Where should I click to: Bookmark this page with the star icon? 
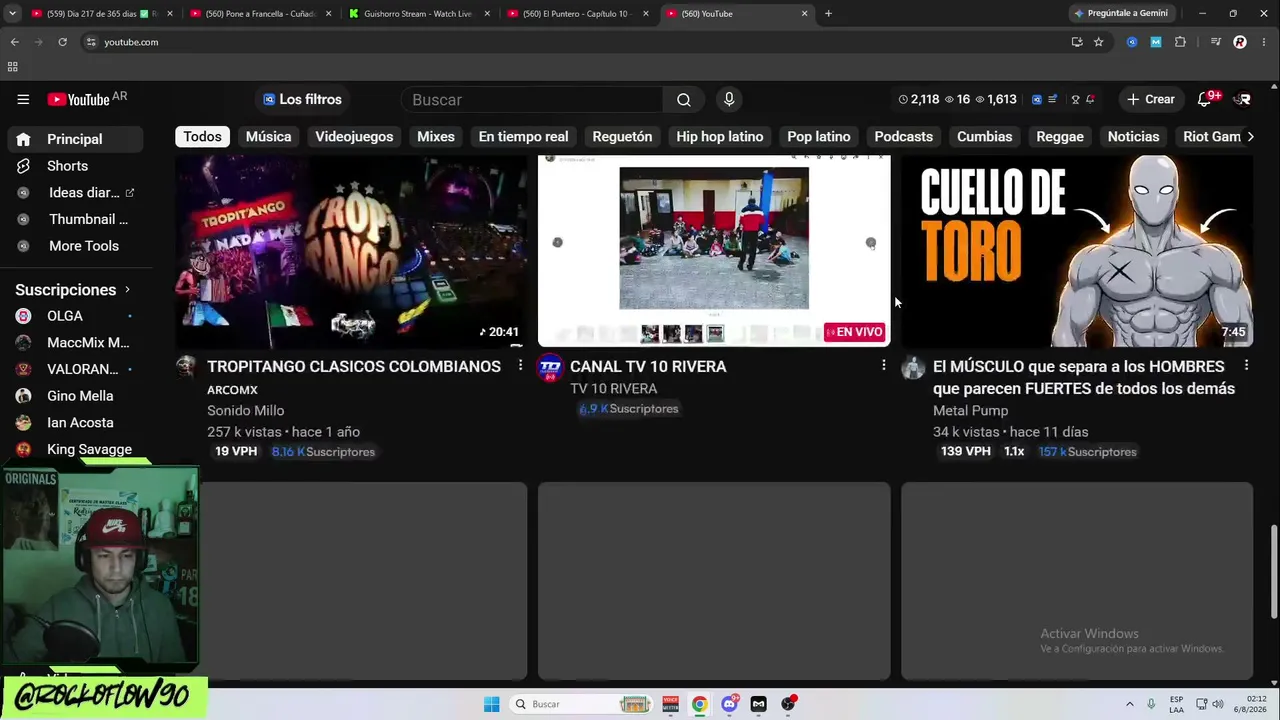pos(1098,42)
